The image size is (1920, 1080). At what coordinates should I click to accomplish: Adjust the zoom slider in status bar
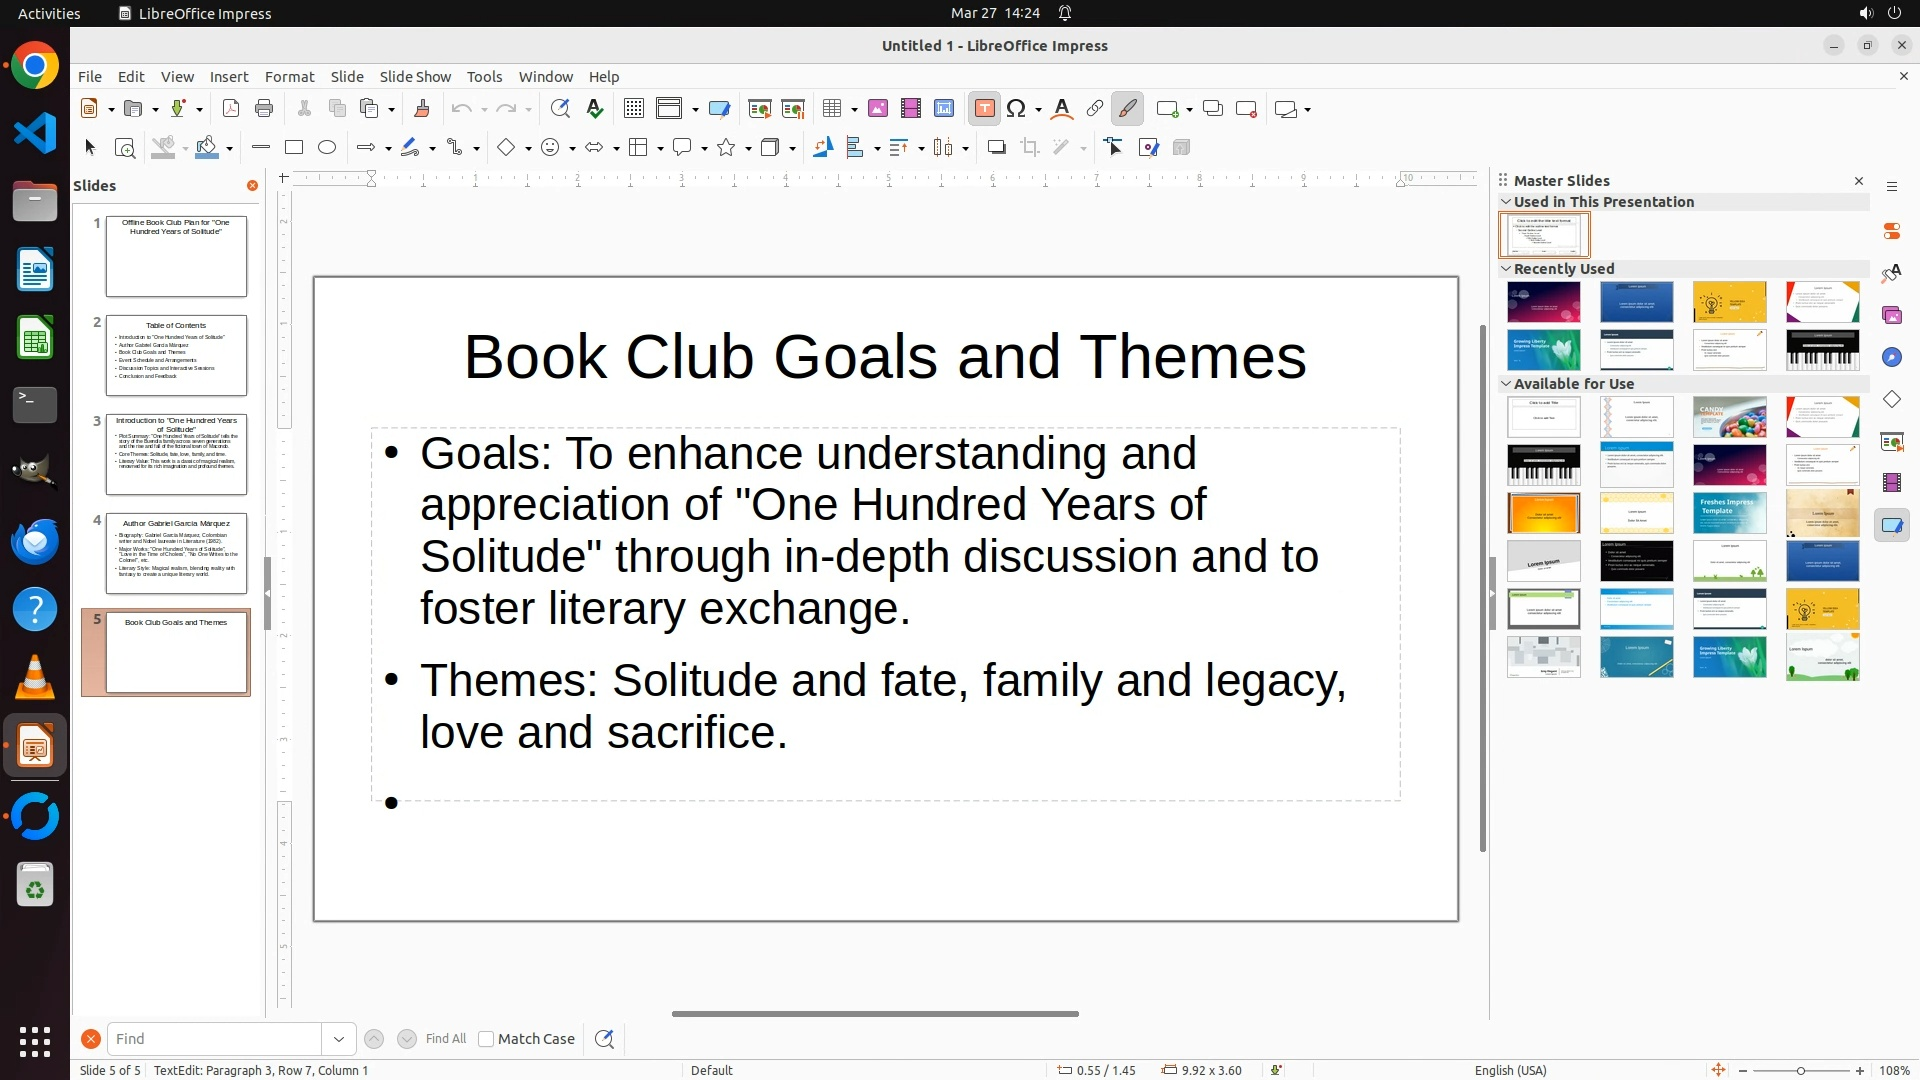(1801, 1071)
